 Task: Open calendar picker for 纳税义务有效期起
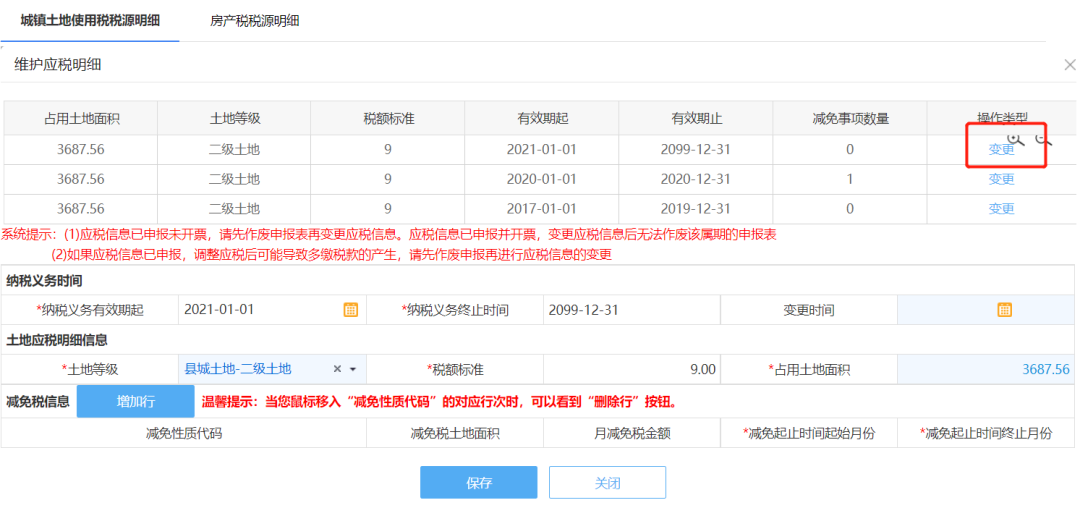coord(351,309)
